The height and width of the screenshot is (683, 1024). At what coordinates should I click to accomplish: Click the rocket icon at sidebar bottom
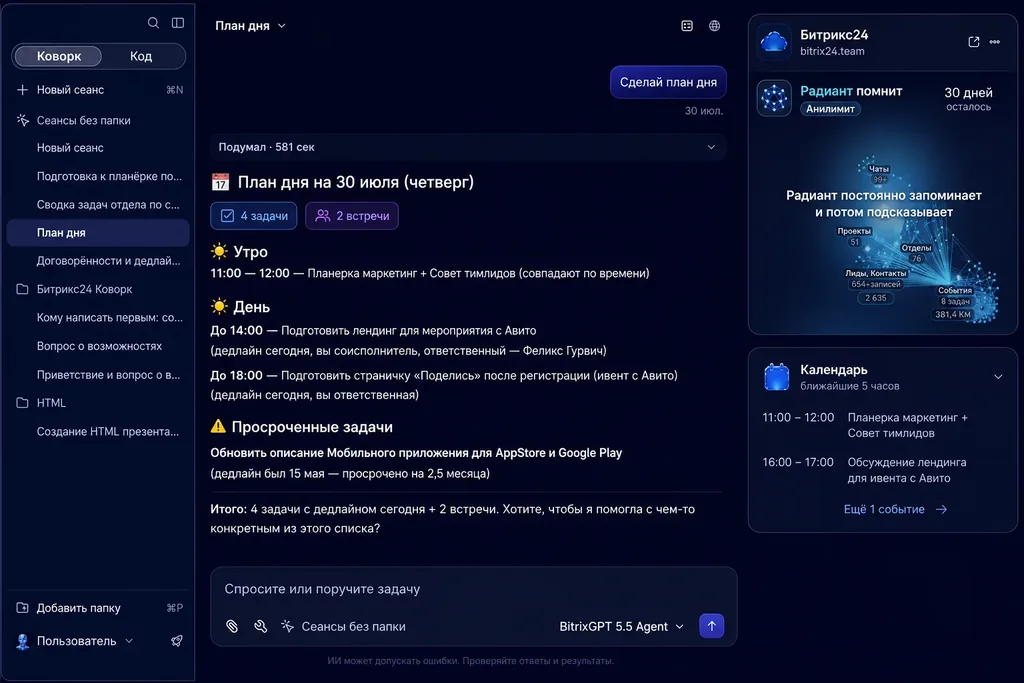tap(176, 641)
